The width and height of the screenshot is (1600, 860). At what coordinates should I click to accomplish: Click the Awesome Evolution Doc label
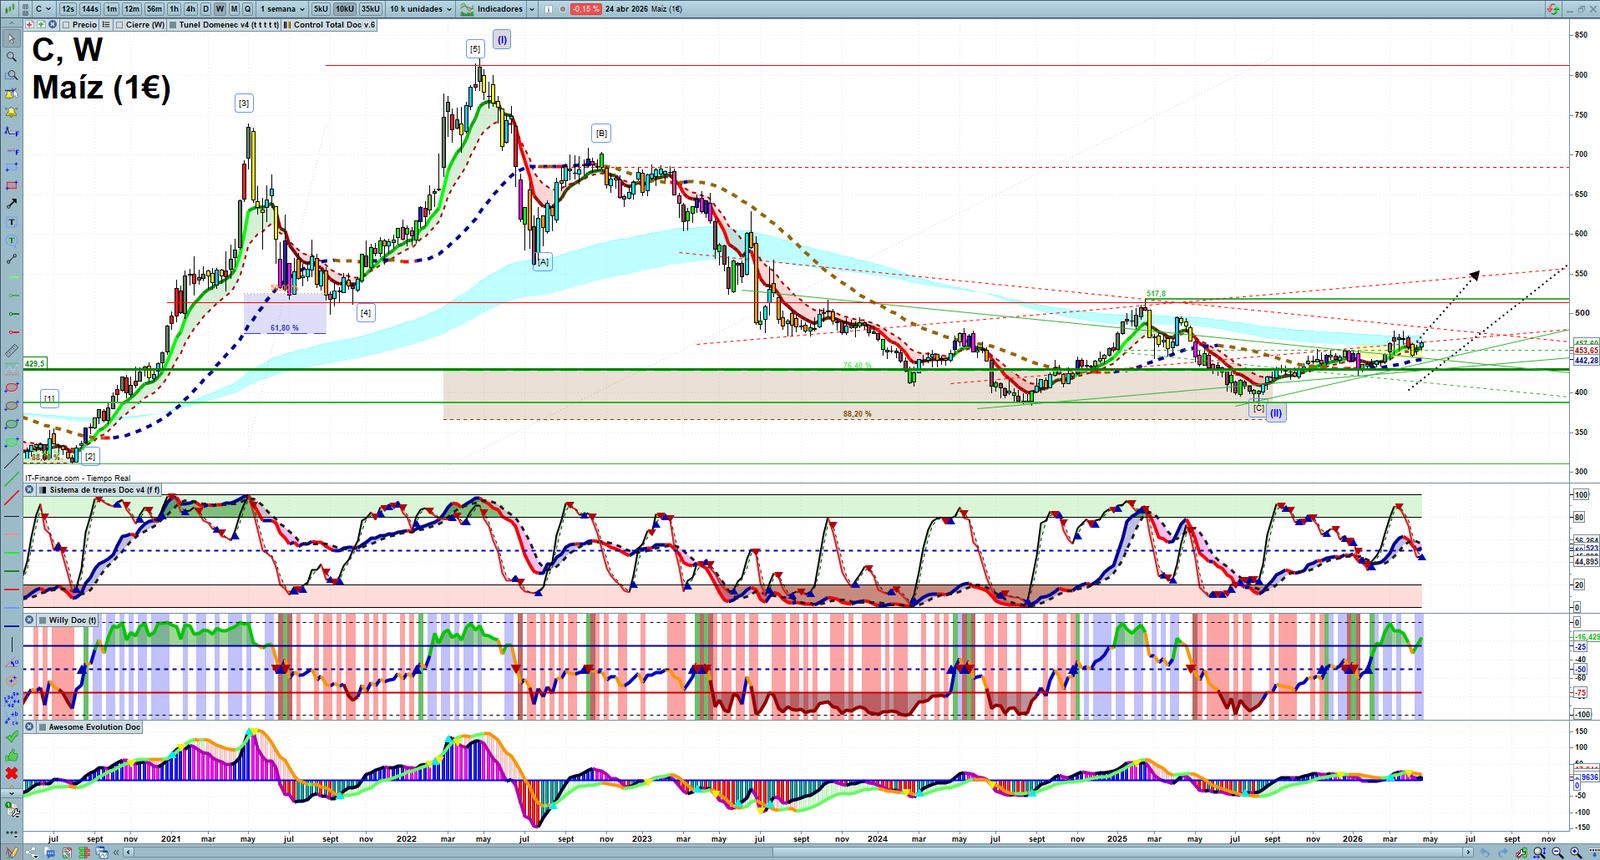95,727
